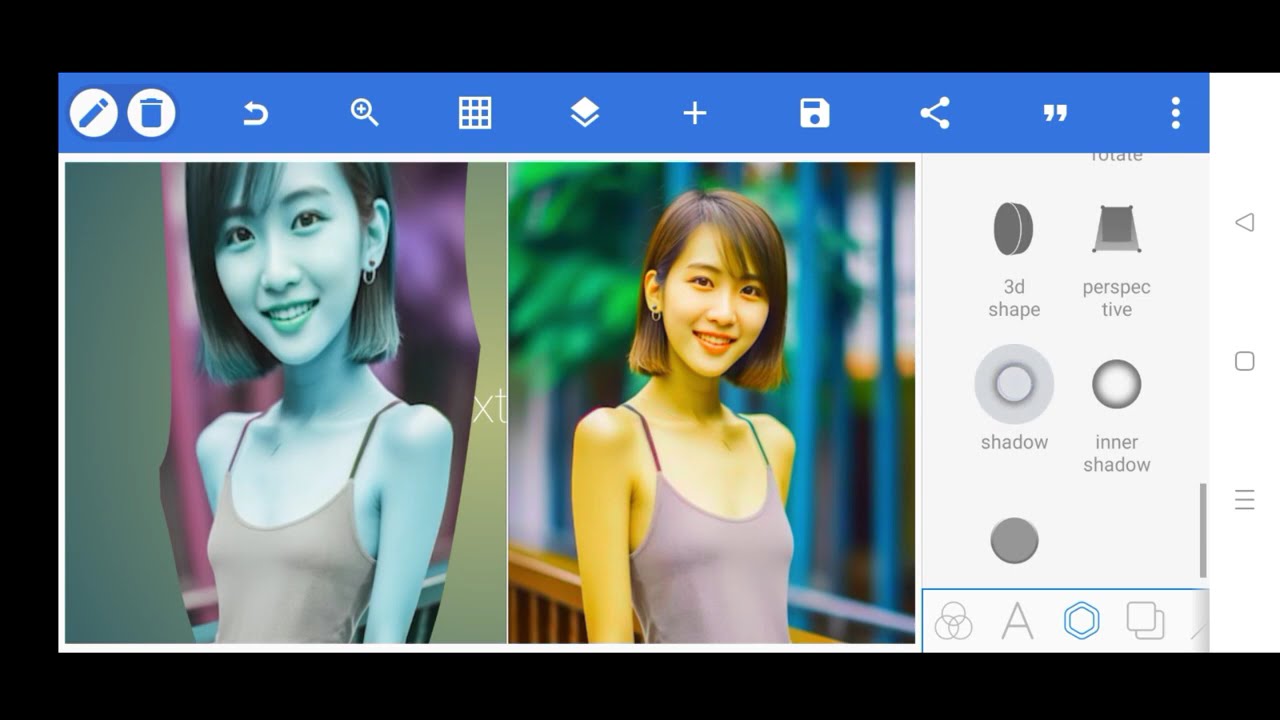This screenshot has height=720, width=1280.
Task: Tap the Android recents button
Action: [x=1244, y=500]
